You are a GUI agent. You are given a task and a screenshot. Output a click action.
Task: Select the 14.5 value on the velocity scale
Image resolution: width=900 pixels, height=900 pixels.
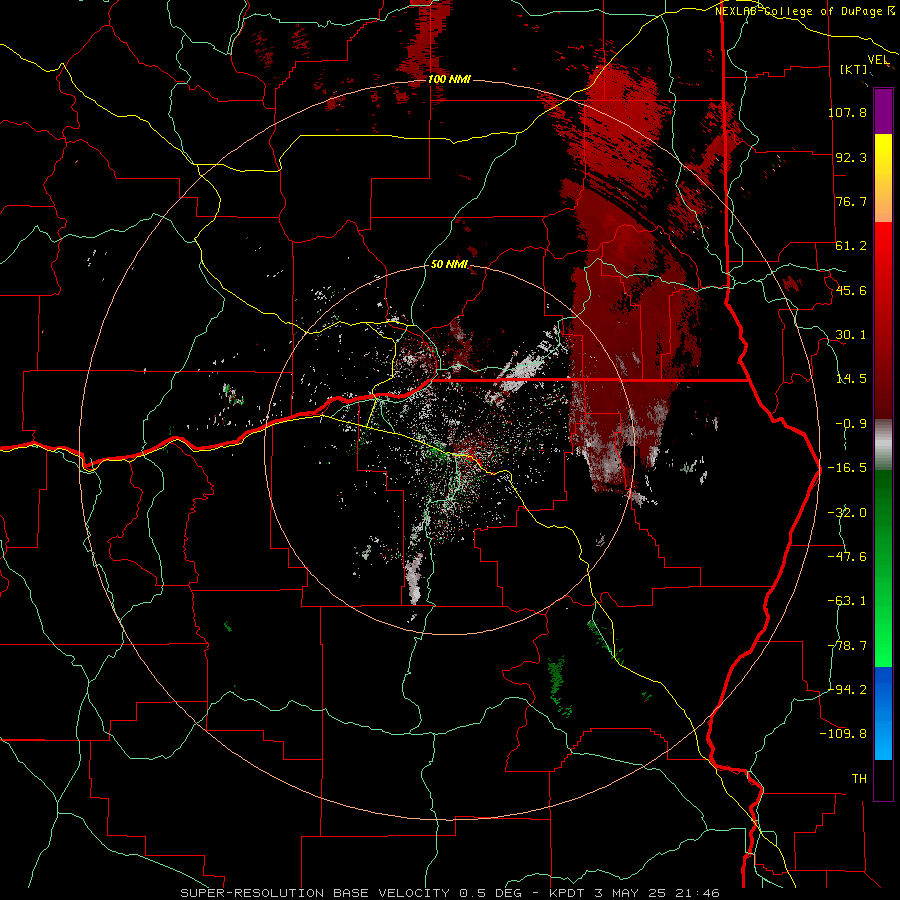[x=851, y=379]
